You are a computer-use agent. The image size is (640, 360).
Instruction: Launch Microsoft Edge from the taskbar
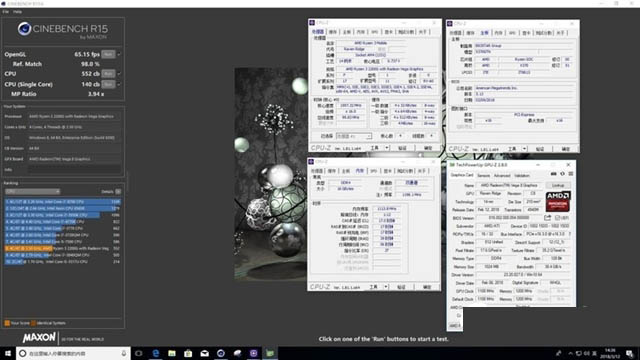pos(156,353)
